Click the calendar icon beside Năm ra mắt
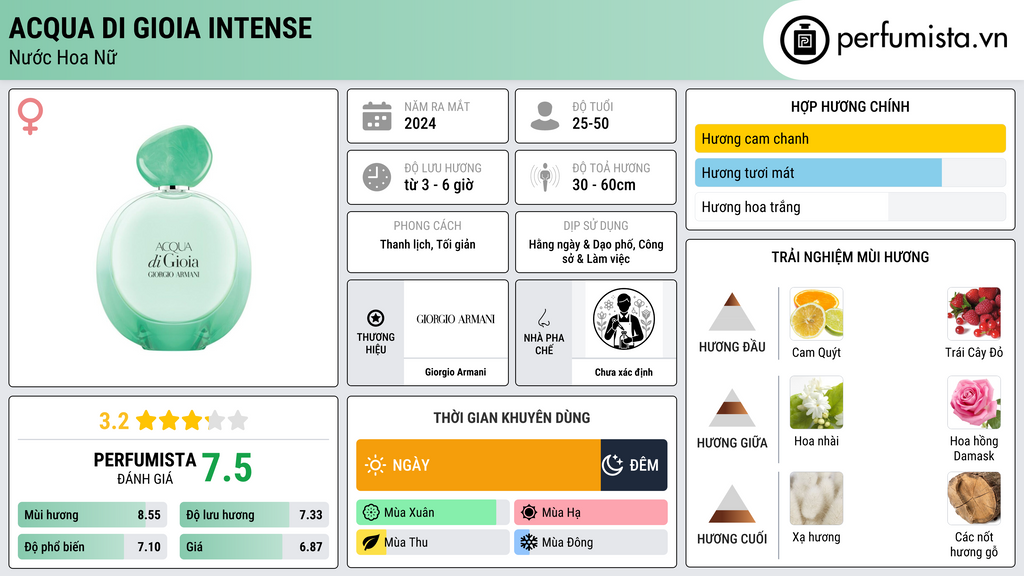Screen dimensions: 1024x576 (377, 116)
